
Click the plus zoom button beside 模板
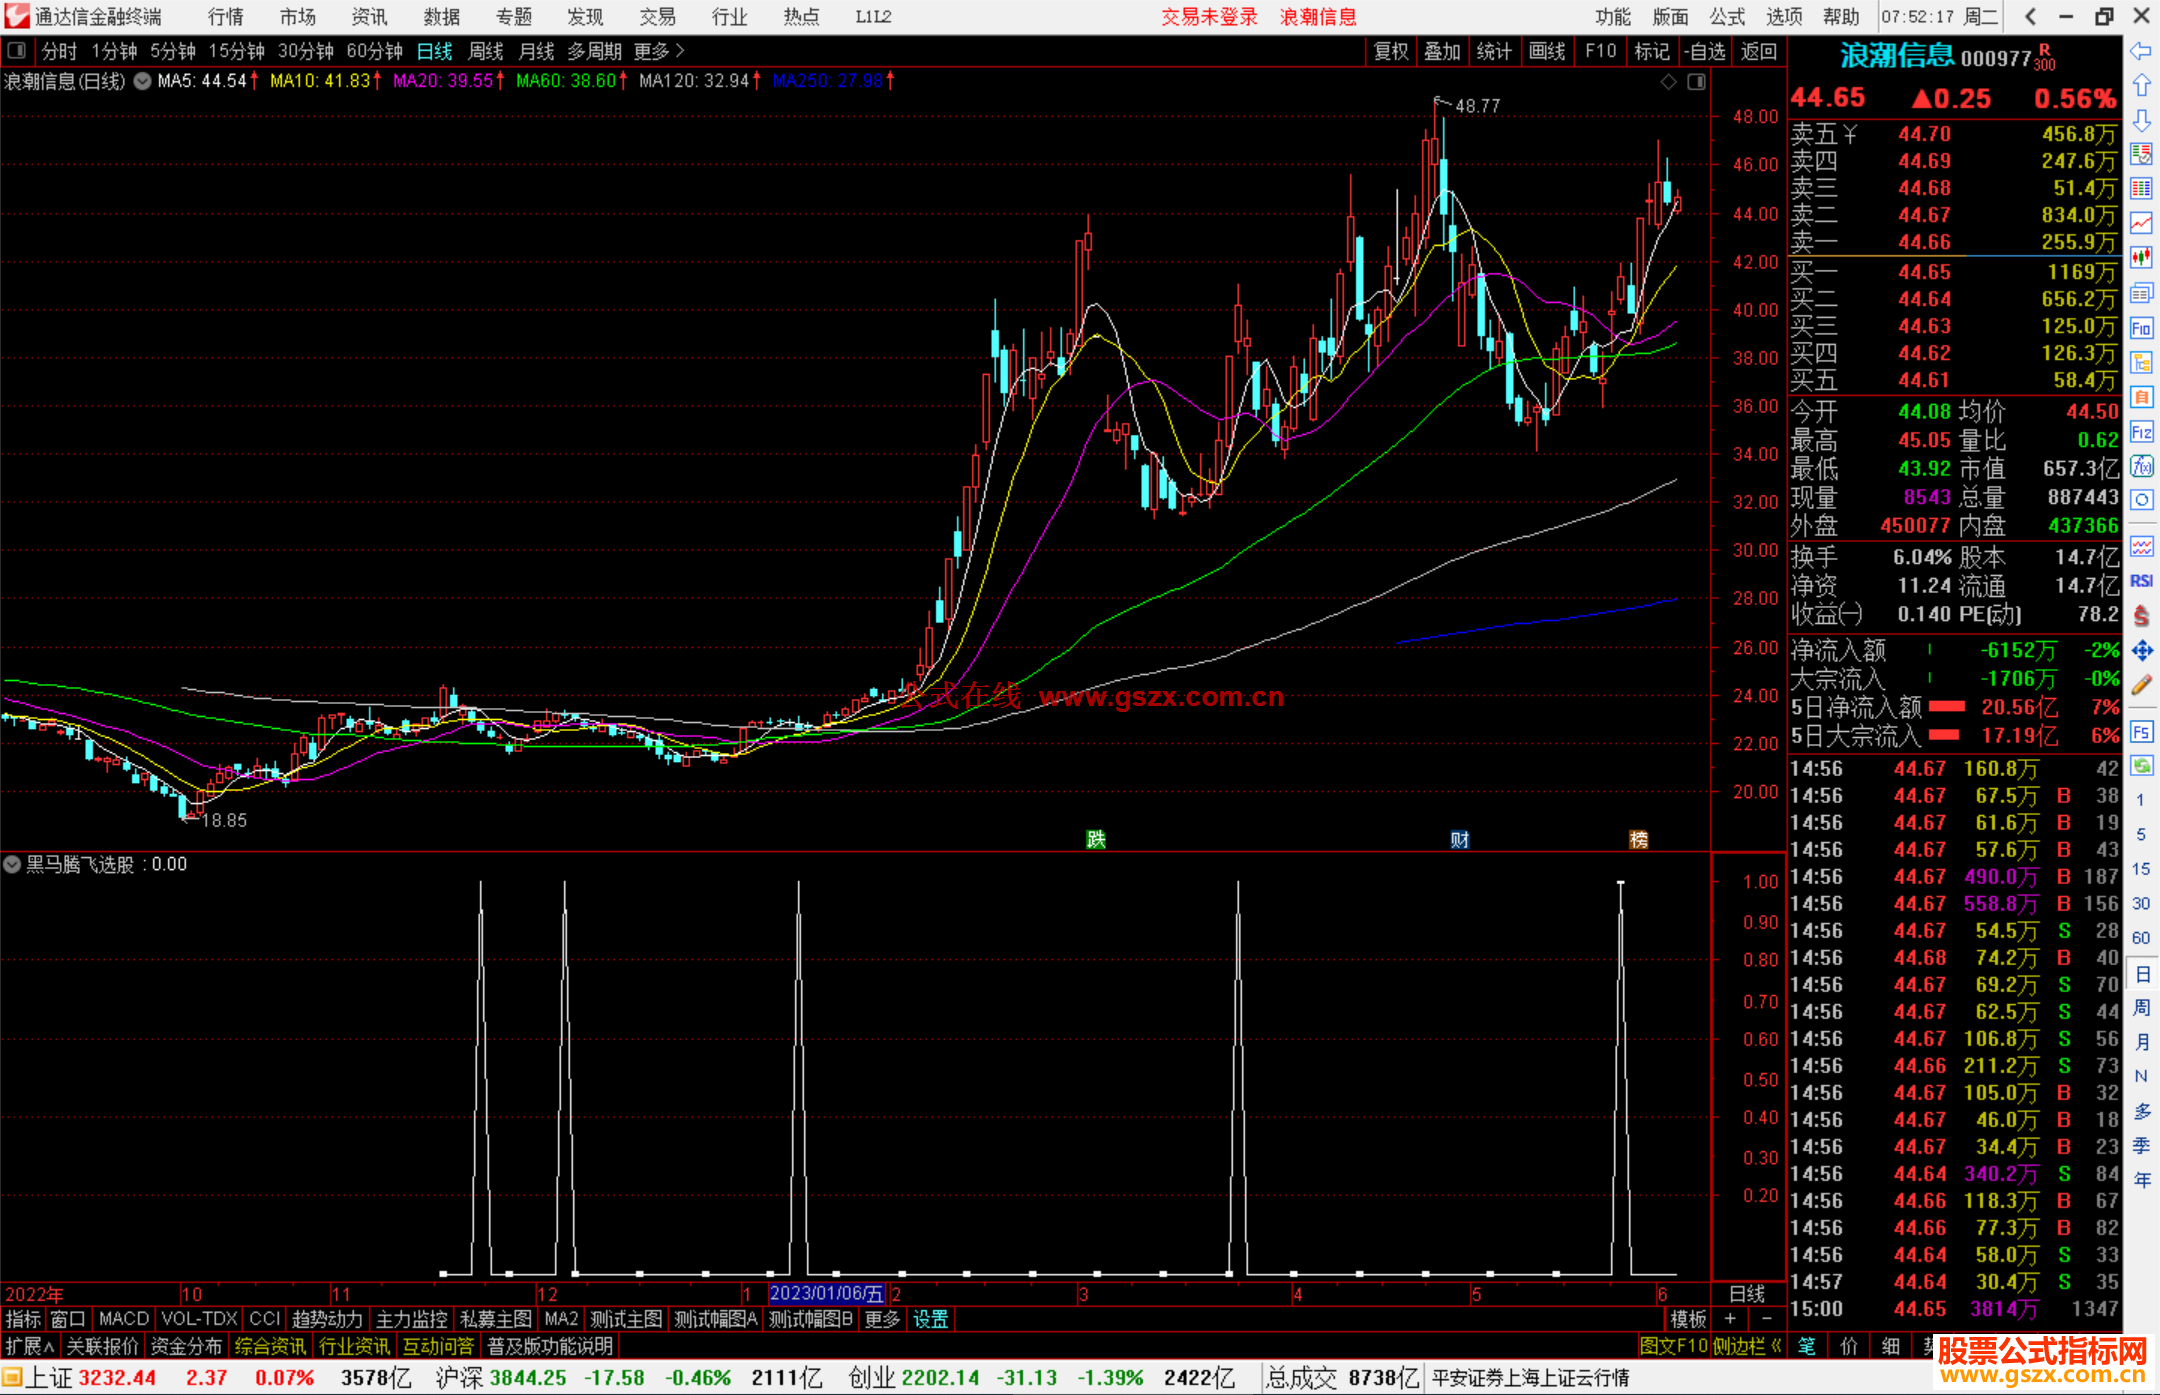pos(1730,1319)
